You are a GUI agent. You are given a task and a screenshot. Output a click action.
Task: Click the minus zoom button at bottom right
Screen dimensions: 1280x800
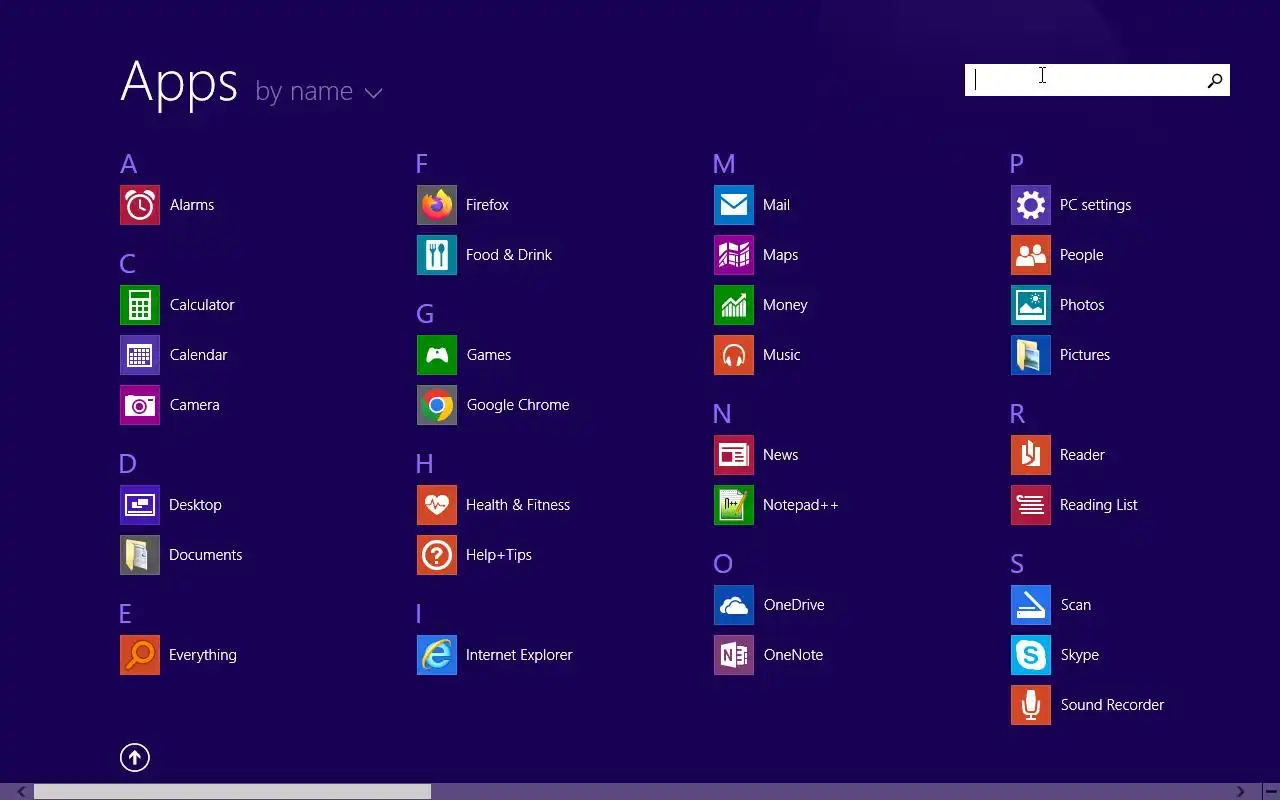1270,792
